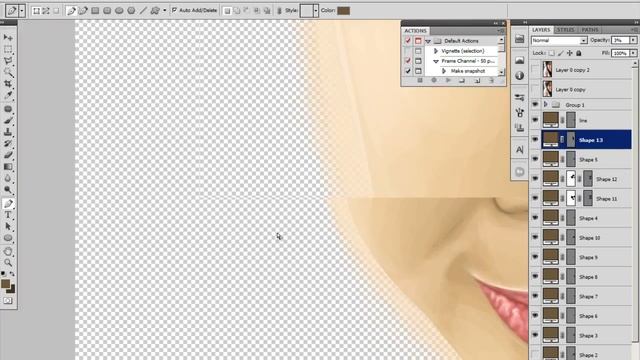Choose Shape Layers mode in options bar
The width and height of the screenshot is (640, 360).
pos(36,11)
